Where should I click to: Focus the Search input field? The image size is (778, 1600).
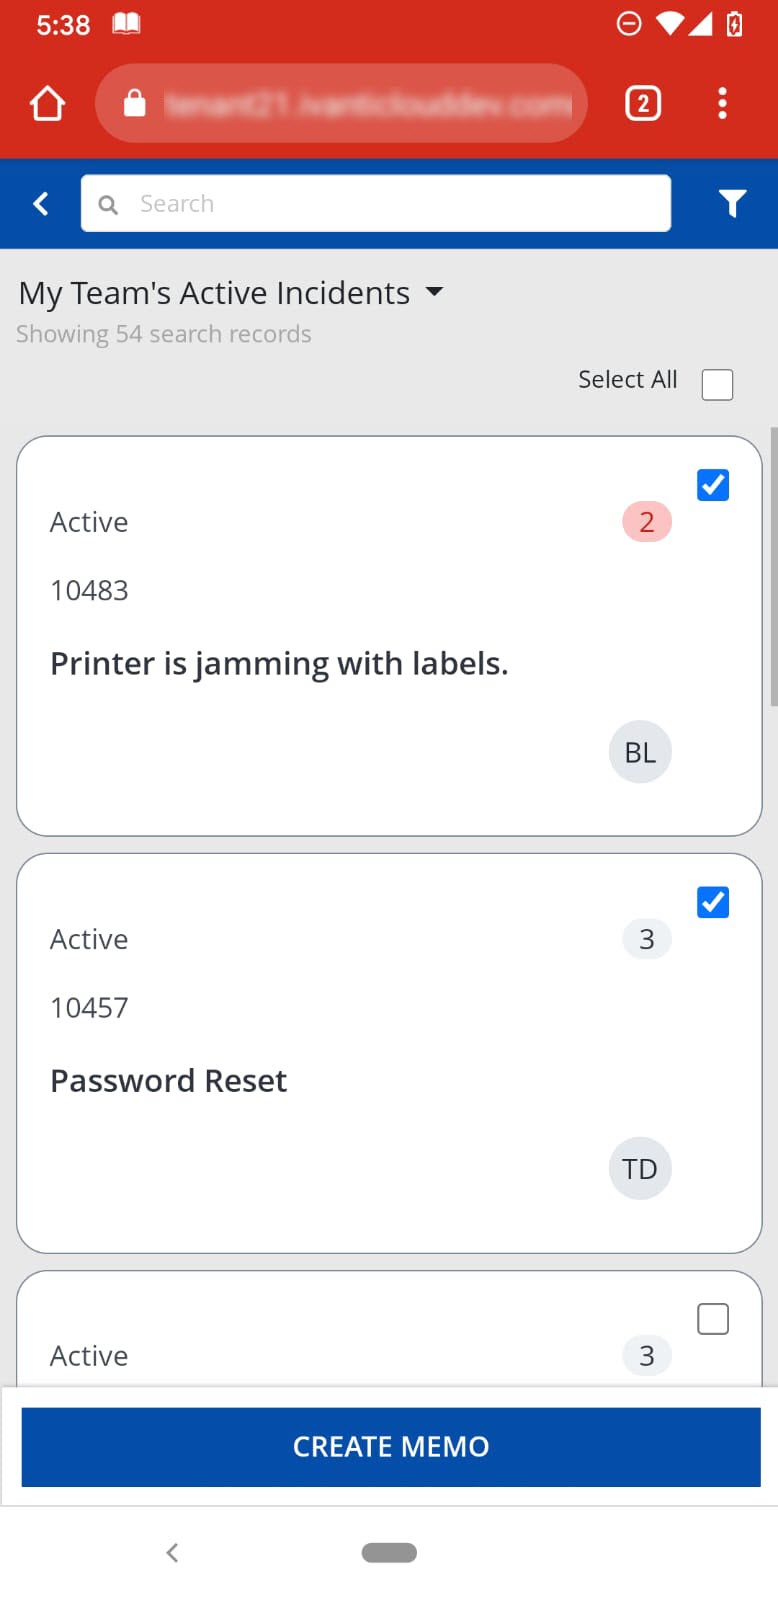click(390, 204)
